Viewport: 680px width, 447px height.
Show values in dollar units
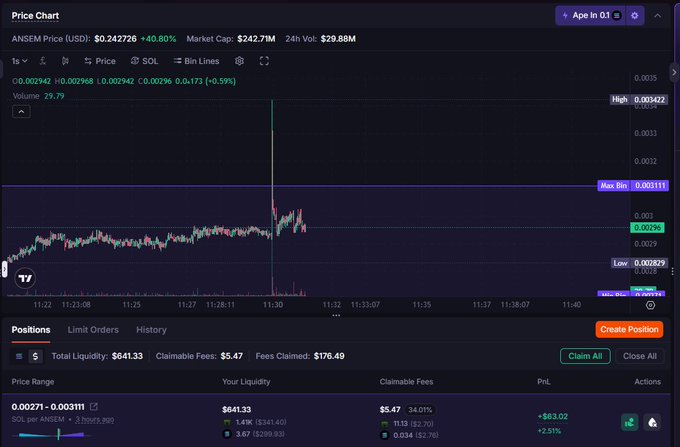[x=35, y=356]
